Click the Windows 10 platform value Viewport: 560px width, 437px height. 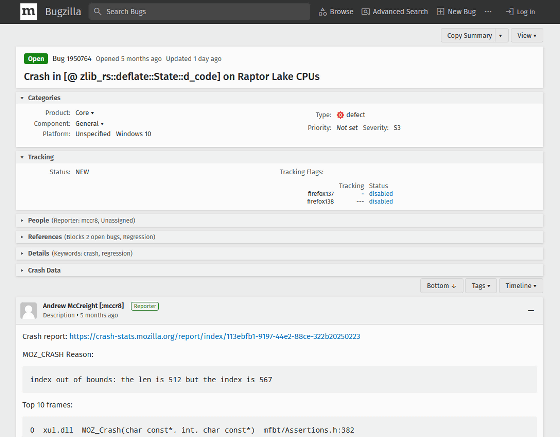tap(133, 134)
